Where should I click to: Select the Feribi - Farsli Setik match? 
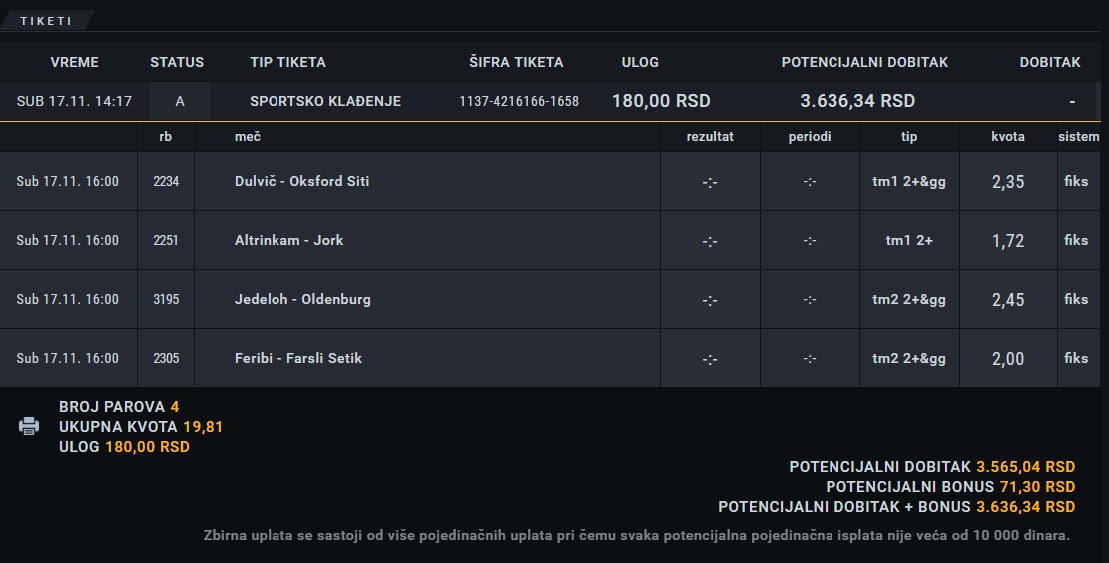298,358
